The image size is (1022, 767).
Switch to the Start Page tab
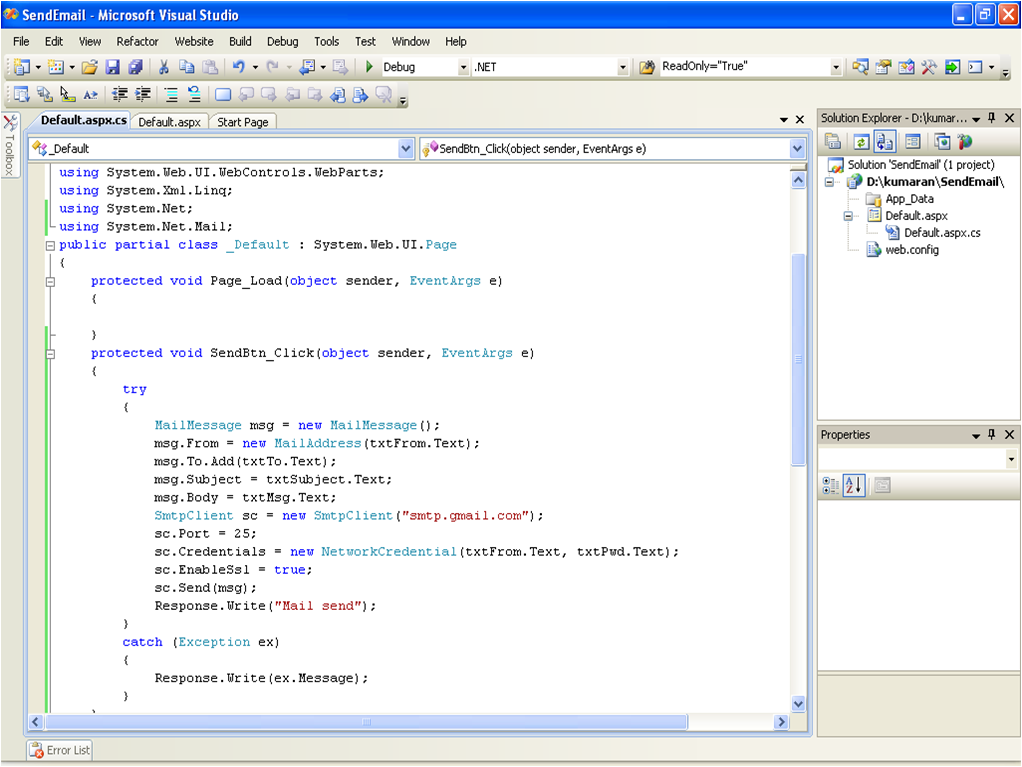pos(242,121)
